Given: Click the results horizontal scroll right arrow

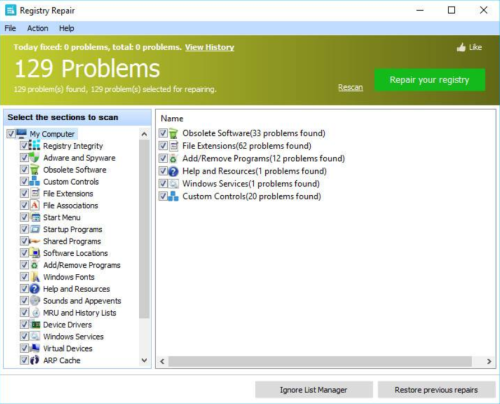Looking at the screenshot, I should (489, 361).
